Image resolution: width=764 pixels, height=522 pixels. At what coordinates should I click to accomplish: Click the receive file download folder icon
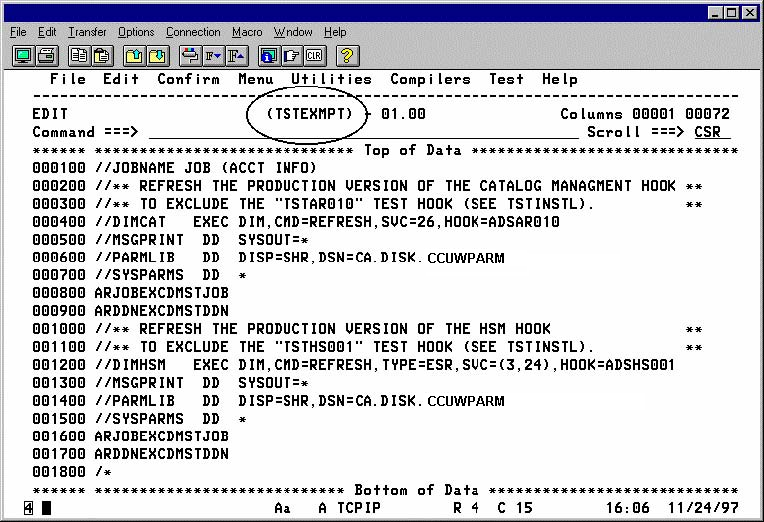(157, 56)
